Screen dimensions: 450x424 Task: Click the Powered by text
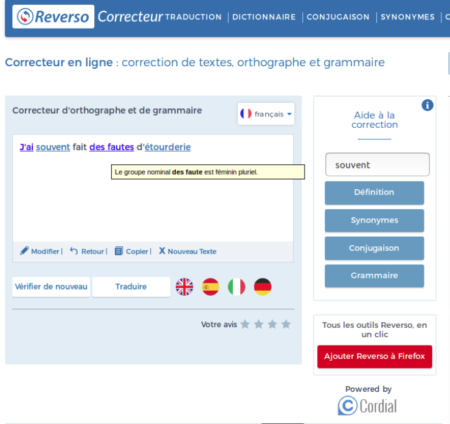coord(368,389)
